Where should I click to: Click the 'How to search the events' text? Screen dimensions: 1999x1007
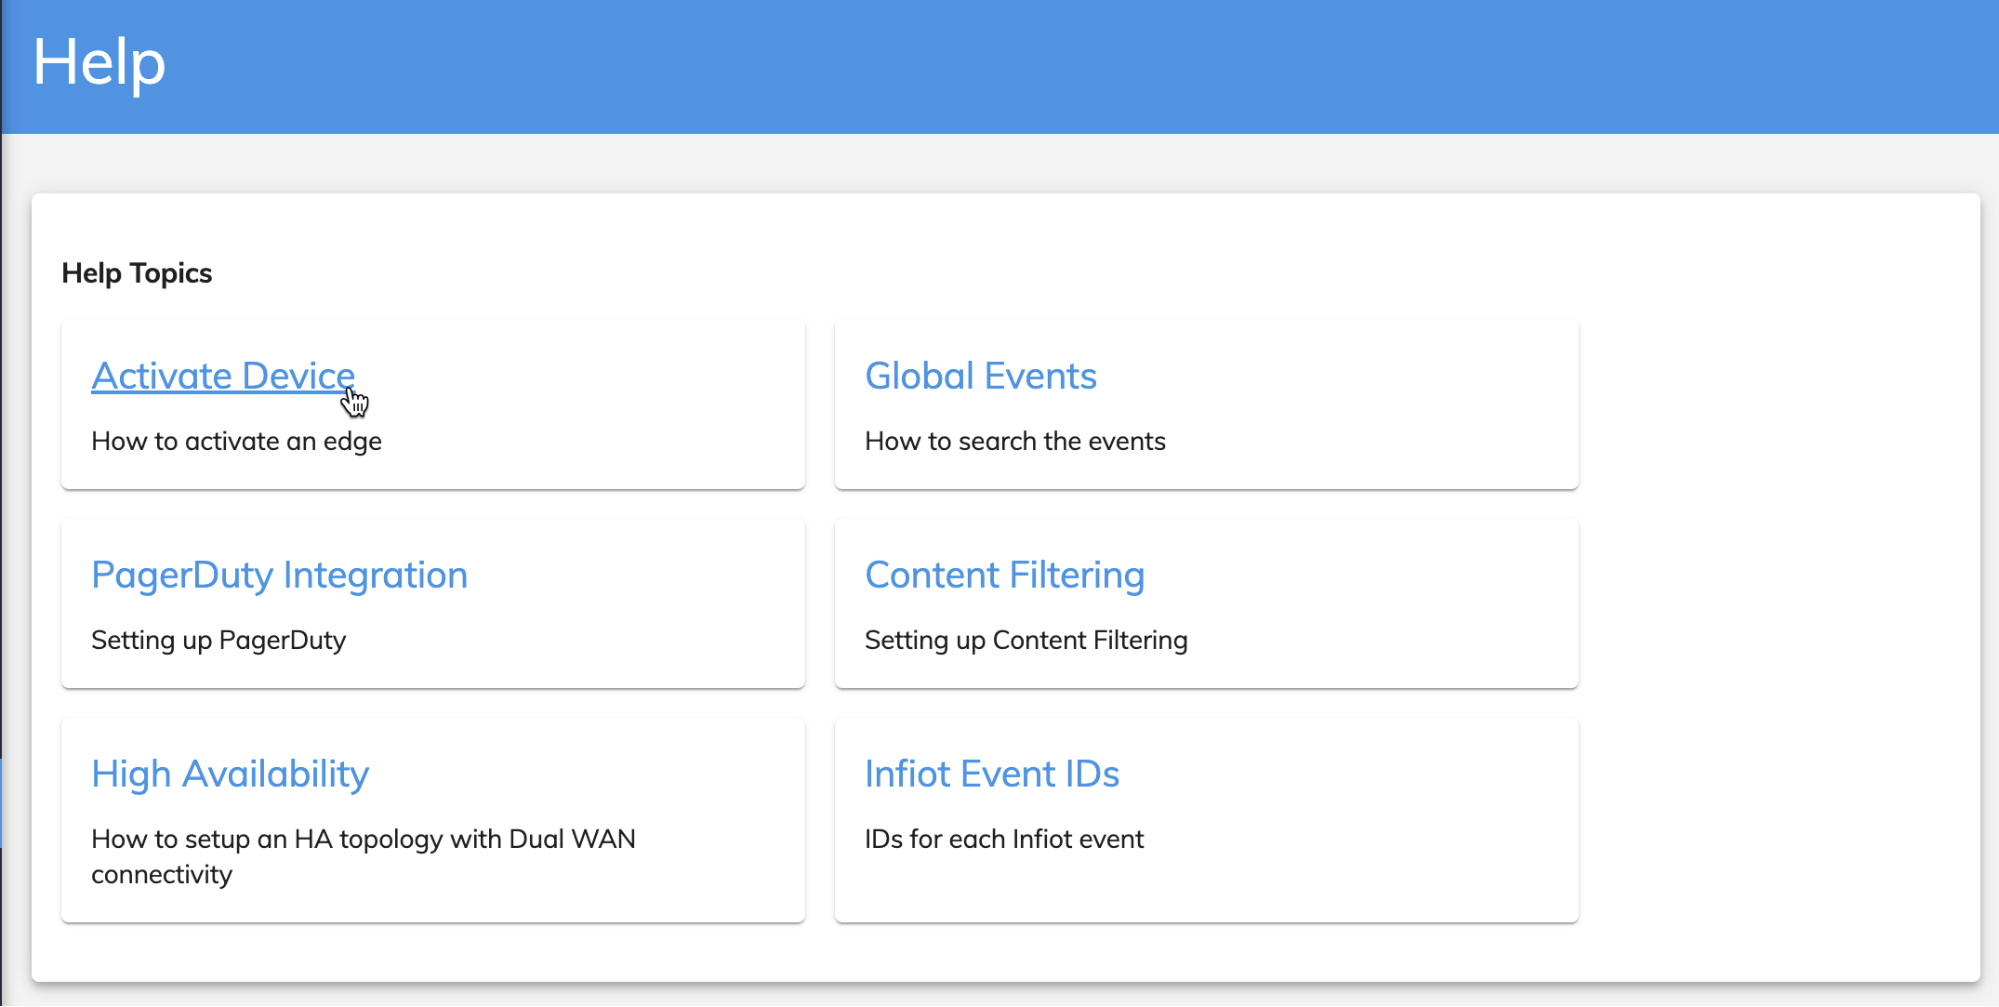1015,441
